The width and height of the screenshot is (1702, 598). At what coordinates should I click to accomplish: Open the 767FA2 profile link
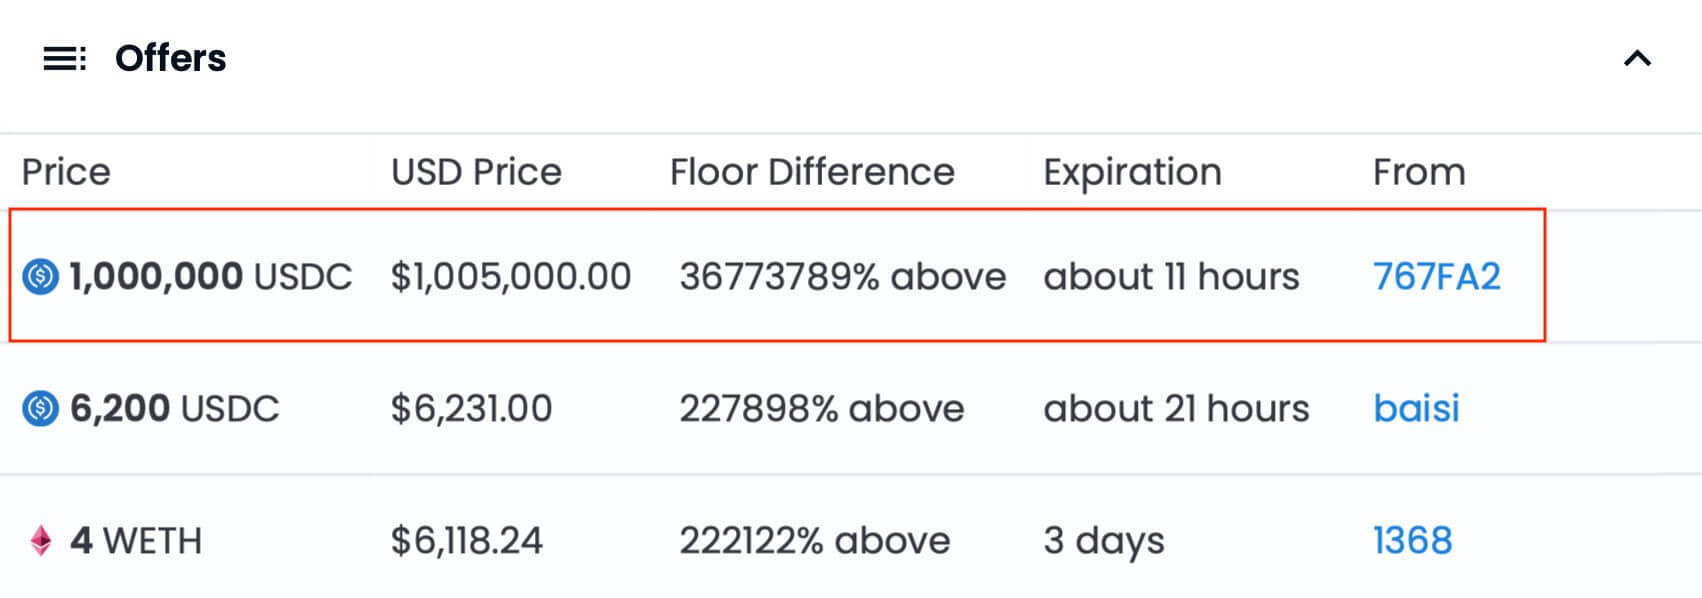pos(1436,276)
